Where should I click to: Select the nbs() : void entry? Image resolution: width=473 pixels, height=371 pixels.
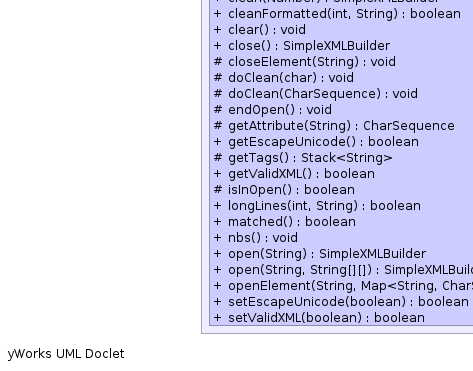coord(256,238)
